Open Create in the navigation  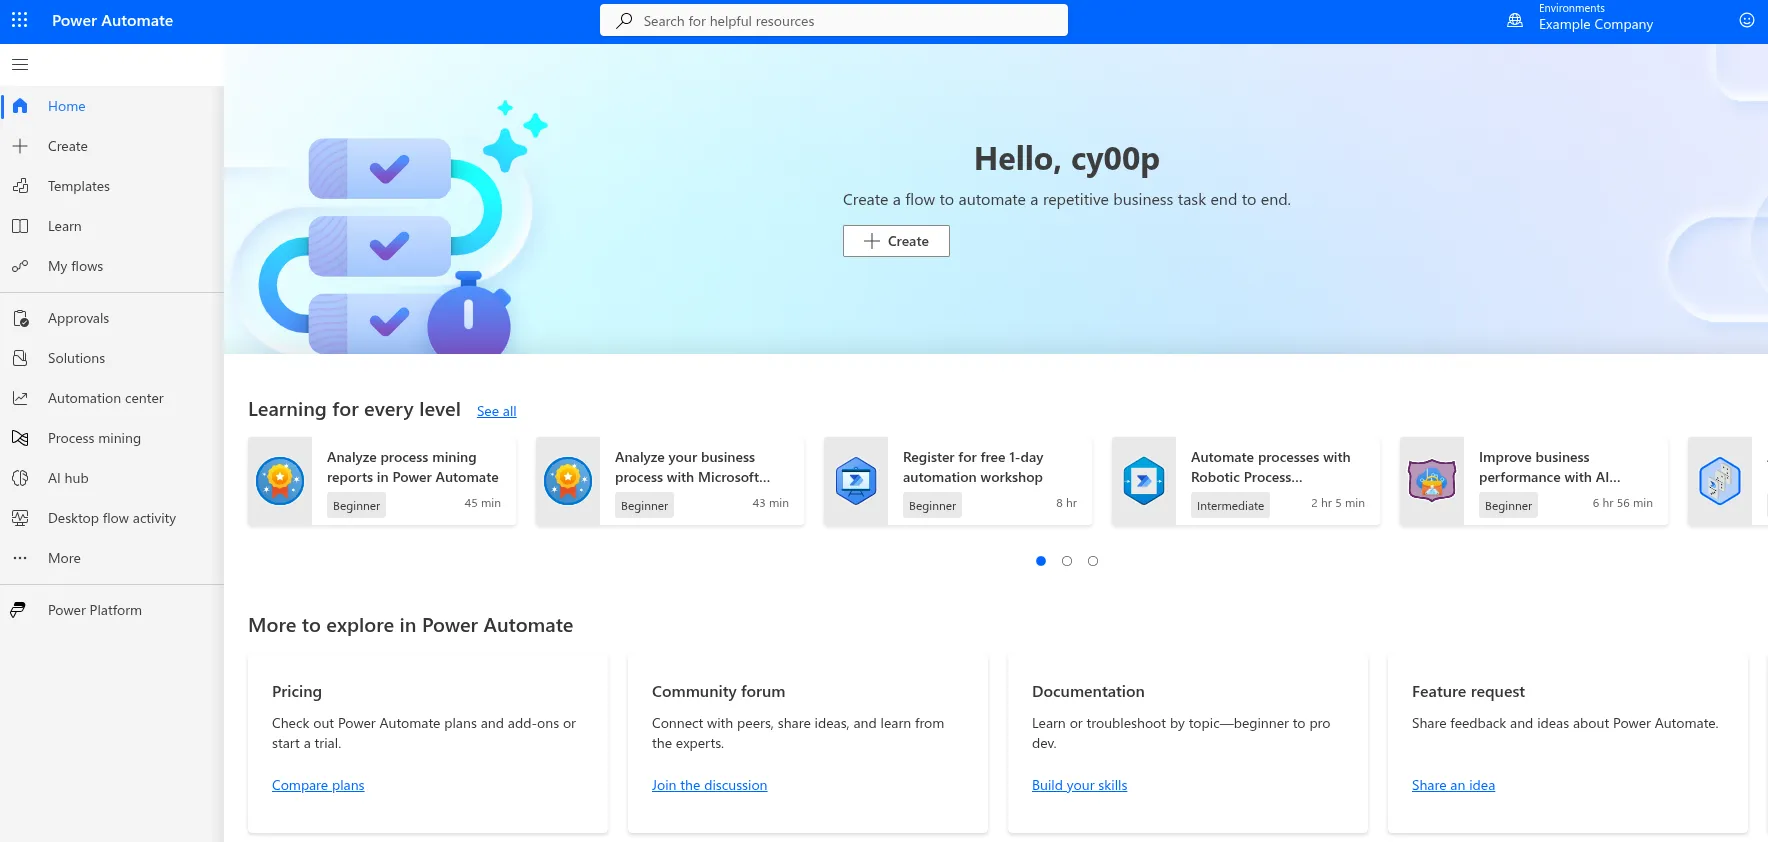(x=68, y=146)
